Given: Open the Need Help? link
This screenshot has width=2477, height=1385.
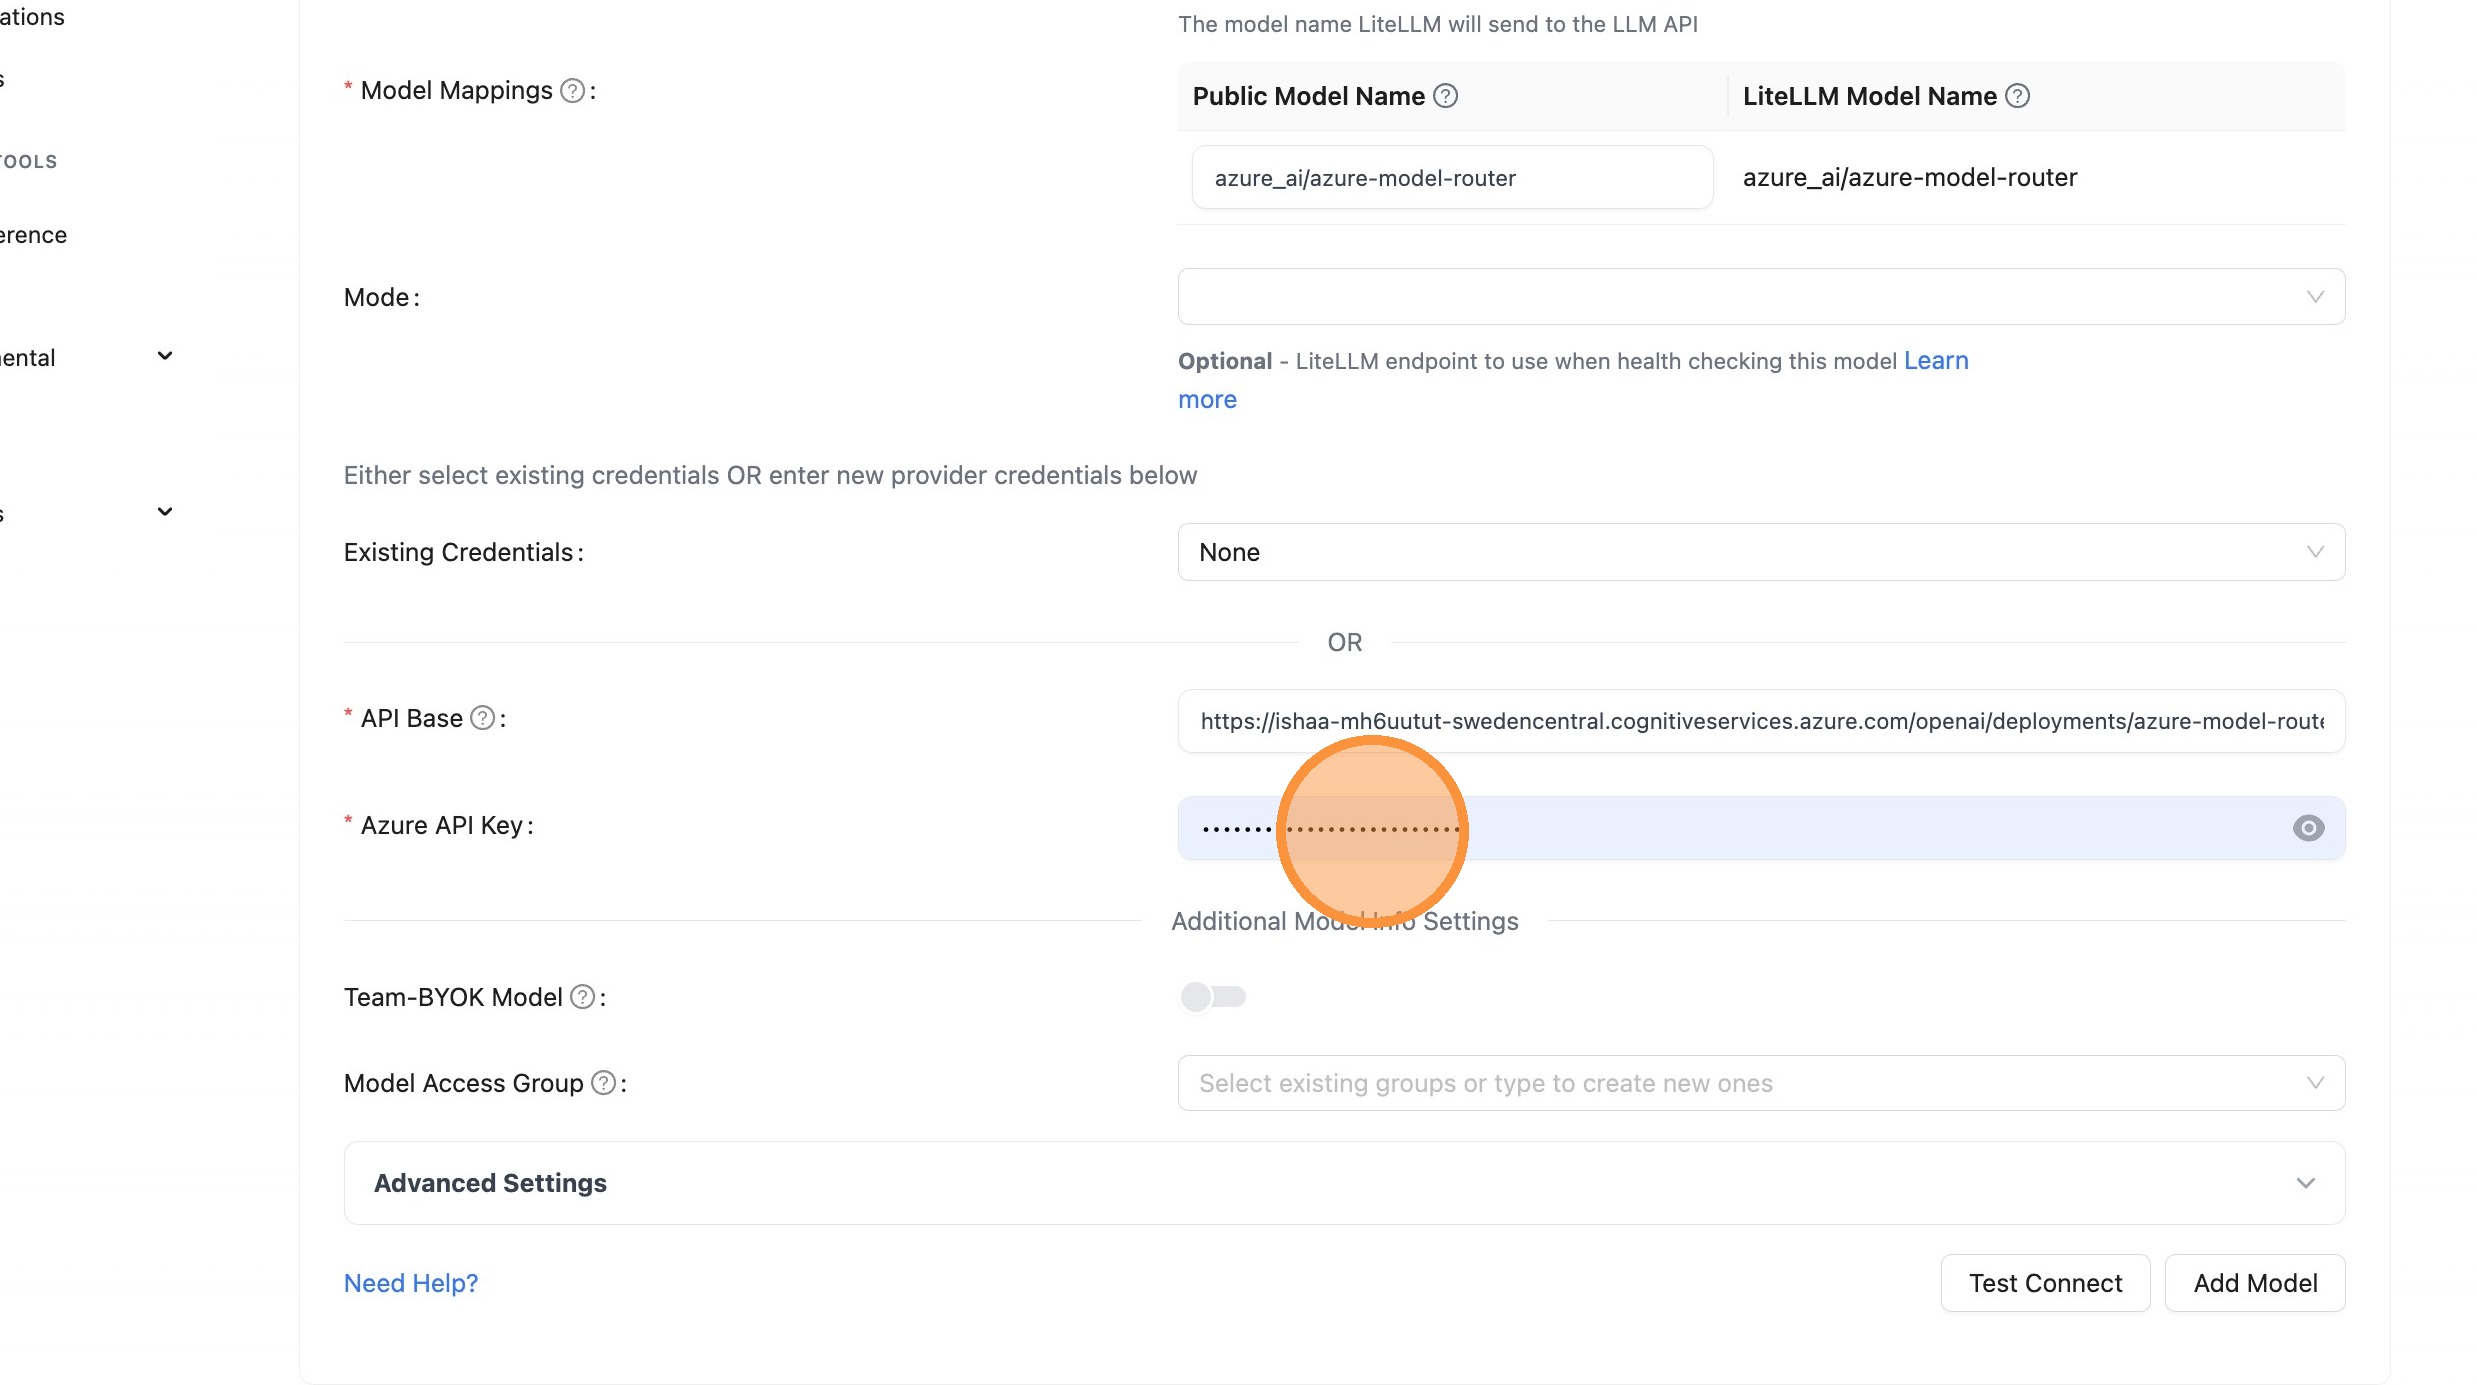Looking at the screenshot, I should click(x=411, y=1283).
